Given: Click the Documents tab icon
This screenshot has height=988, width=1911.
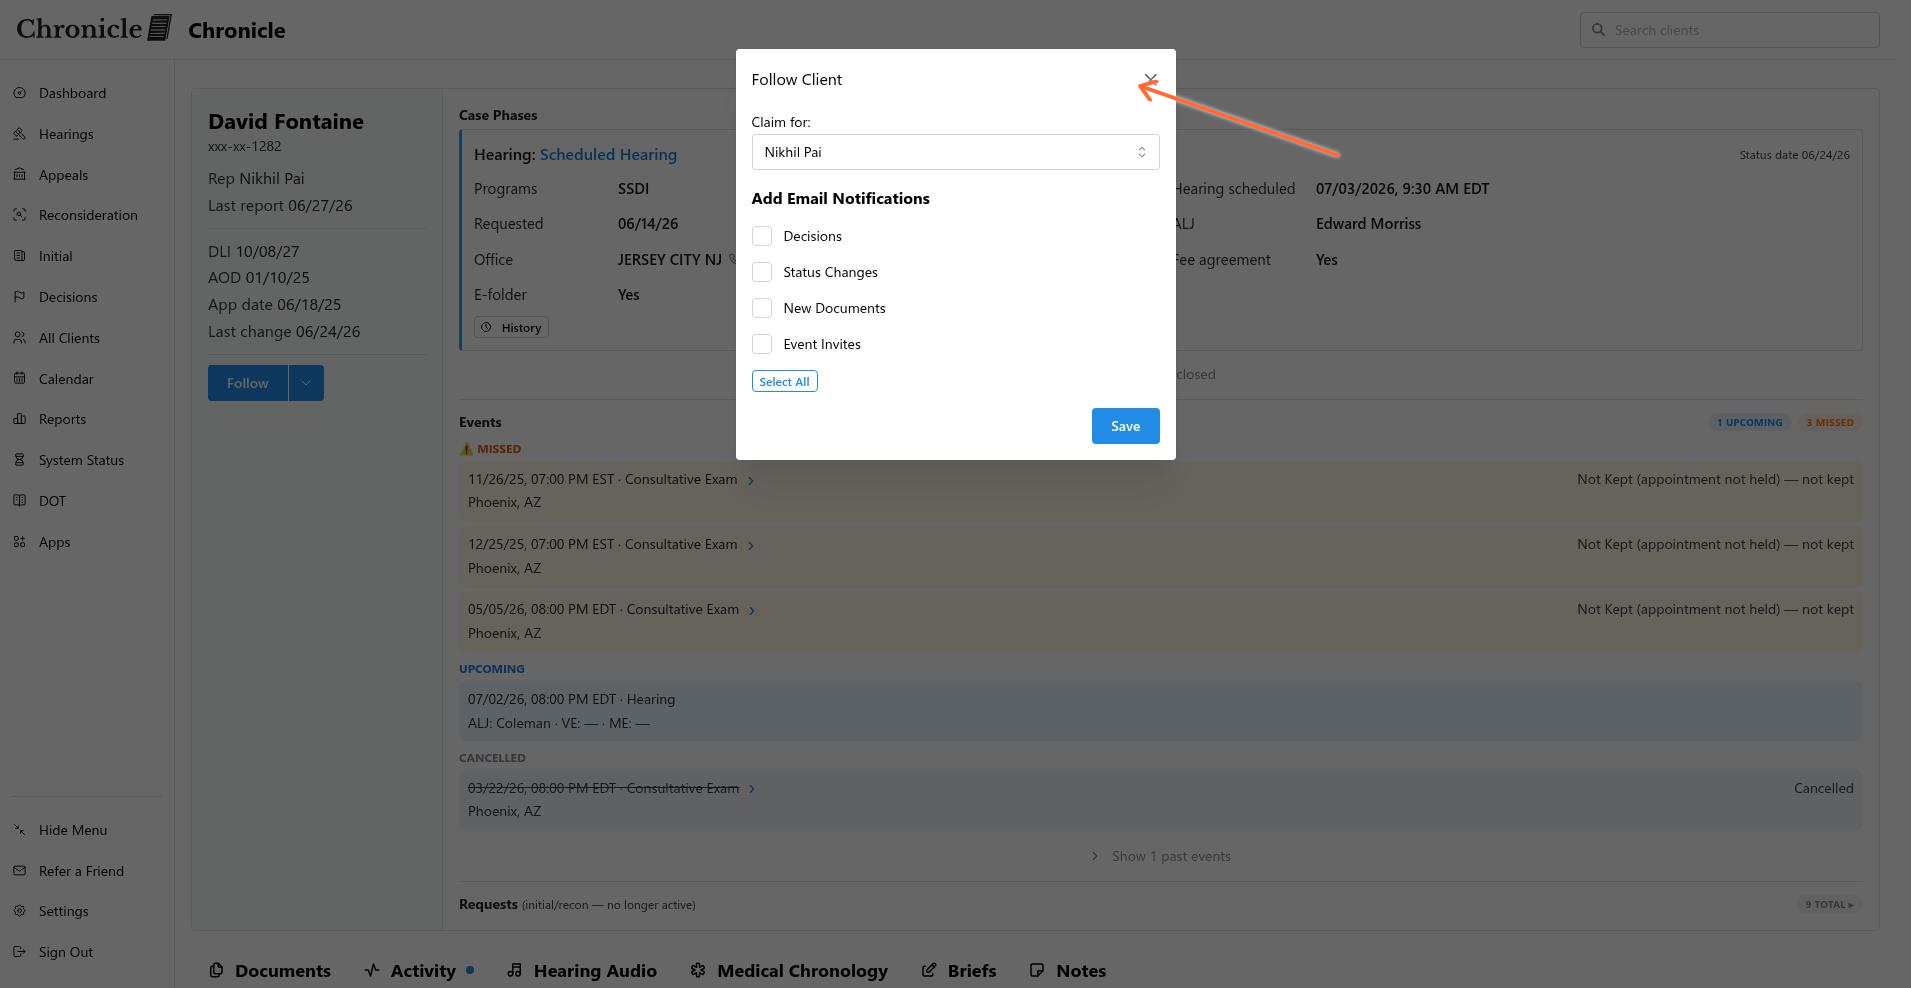Looking at the screenshot, I should [x=216, y=970].
